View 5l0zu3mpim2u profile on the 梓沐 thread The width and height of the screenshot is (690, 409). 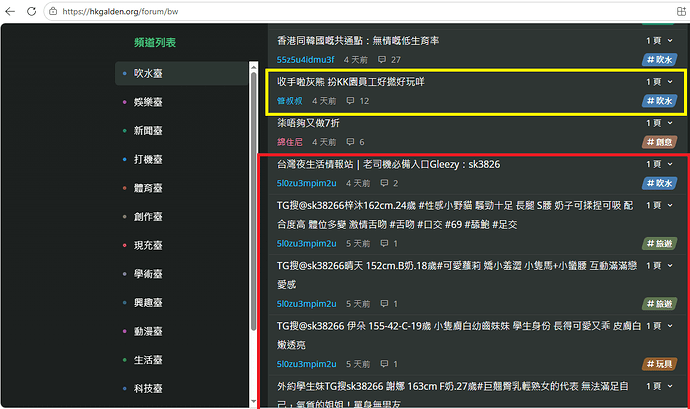coord(306,243)
